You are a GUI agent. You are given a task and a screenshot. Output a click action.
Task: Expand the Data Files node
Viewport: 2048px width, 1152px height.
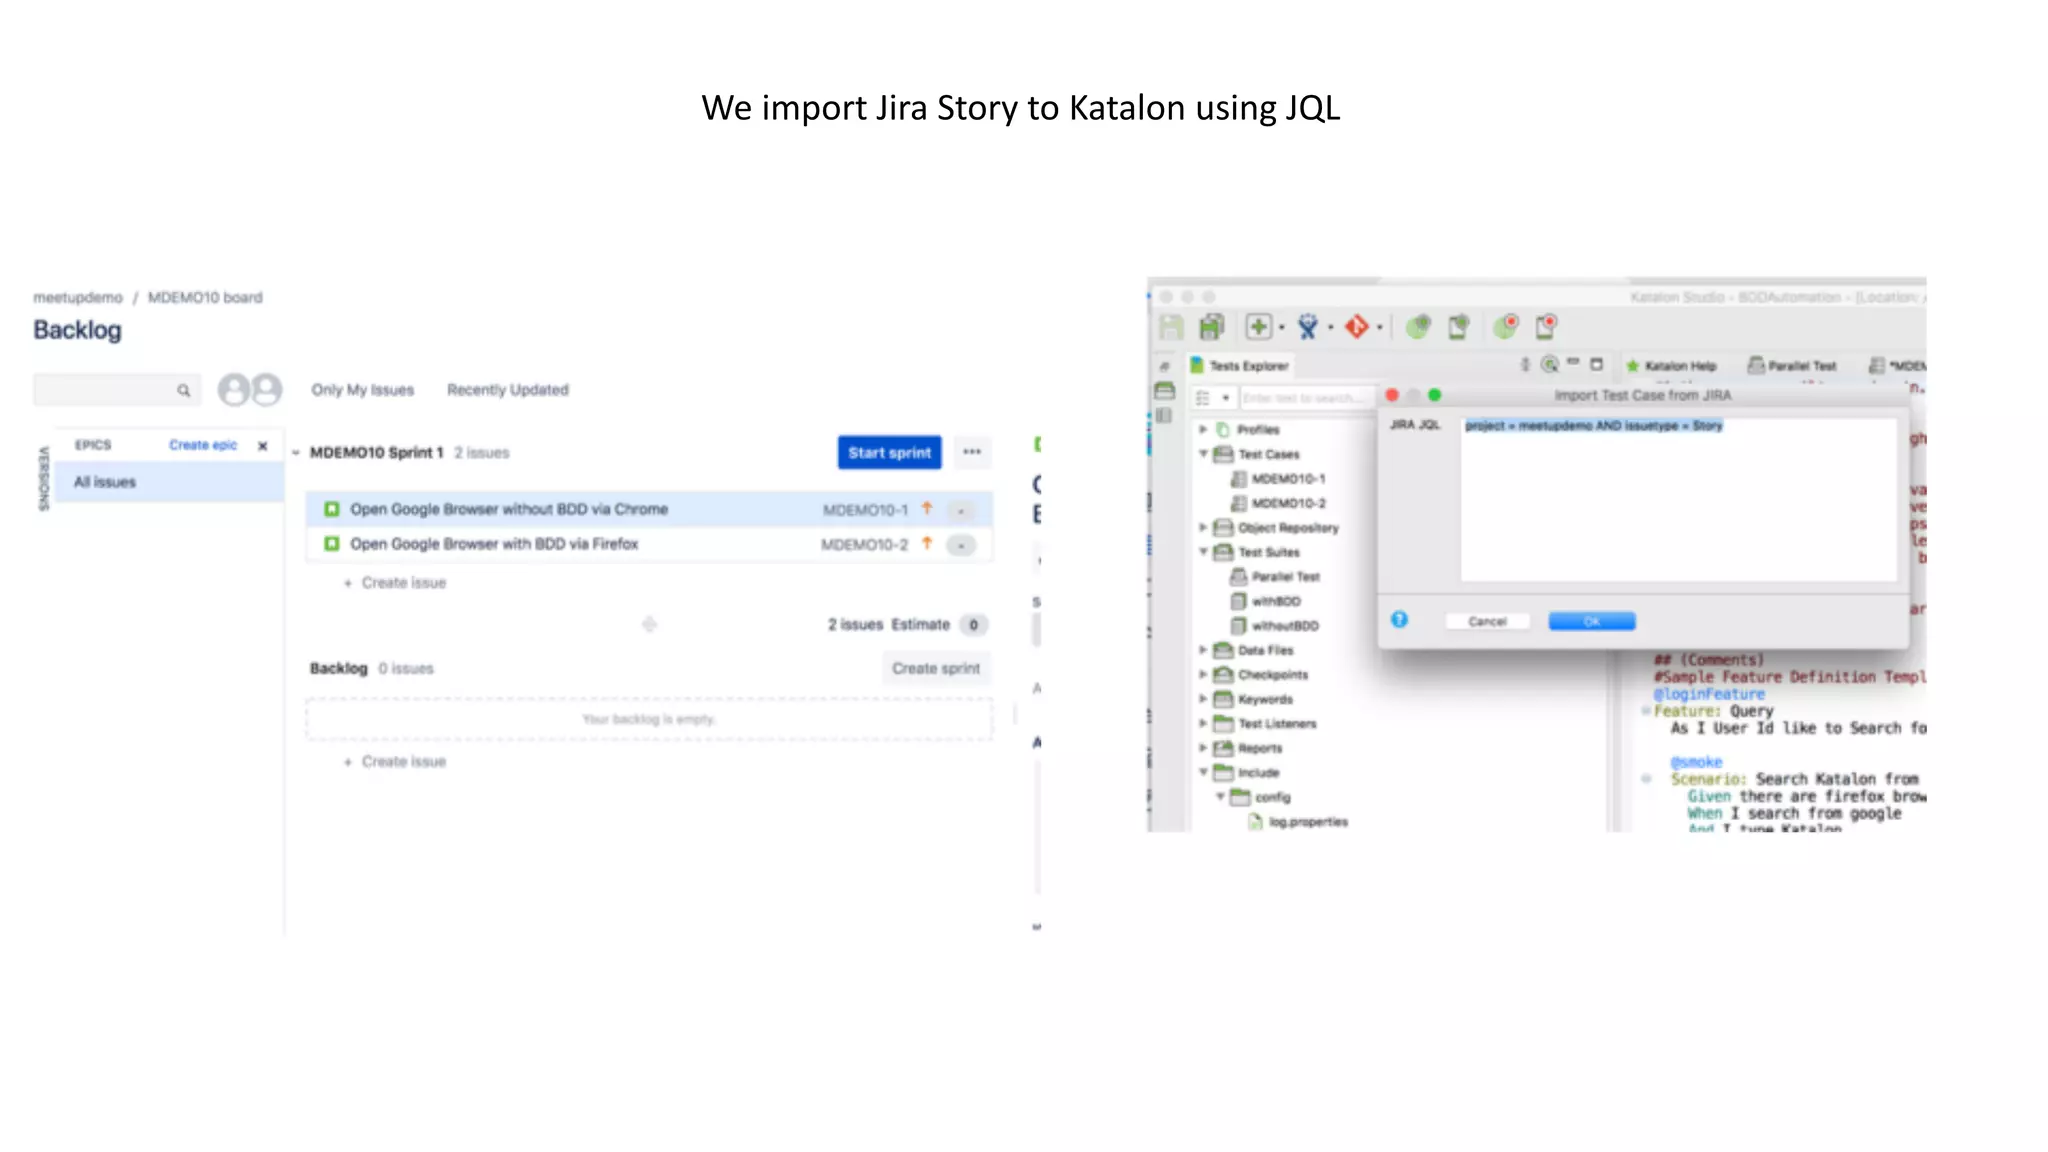point(1204,650)
